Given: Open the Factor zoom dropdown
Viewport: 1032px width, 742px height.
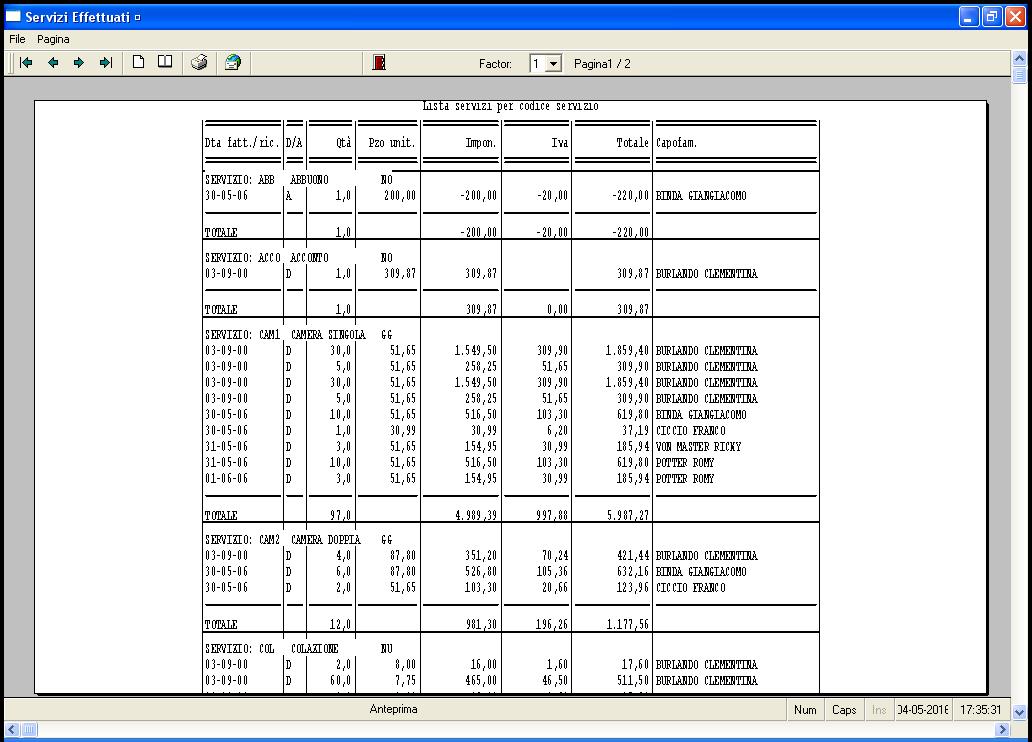Looking at the screenshot, I should tap(554, 64).
